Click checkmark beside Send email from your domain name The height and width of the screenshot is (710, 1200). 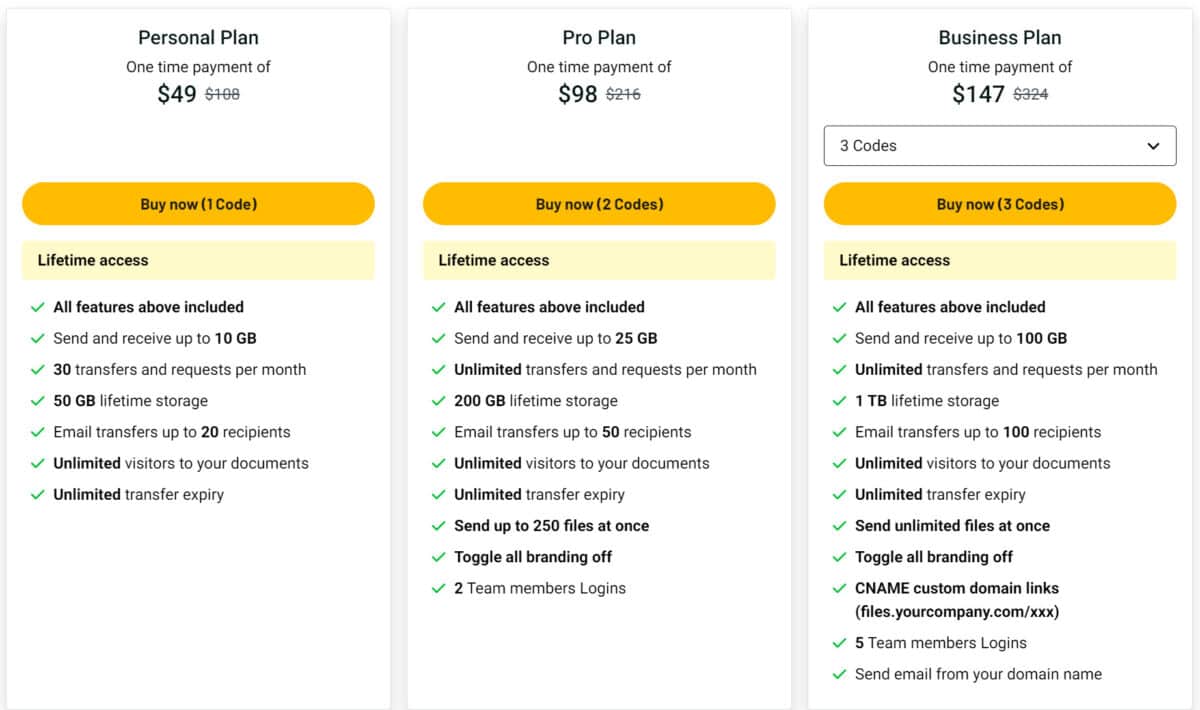839,674
